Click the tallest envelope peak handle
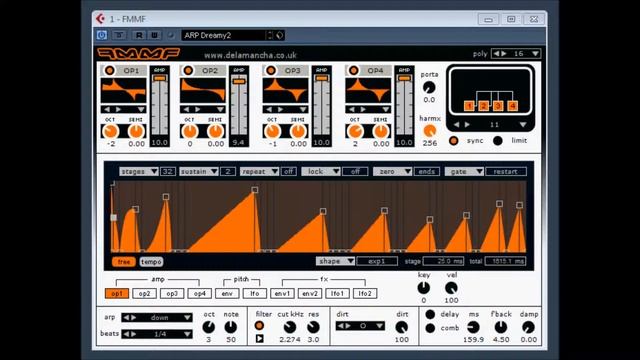This screenshot has height=360, width=640. click(x=255, y=190)
